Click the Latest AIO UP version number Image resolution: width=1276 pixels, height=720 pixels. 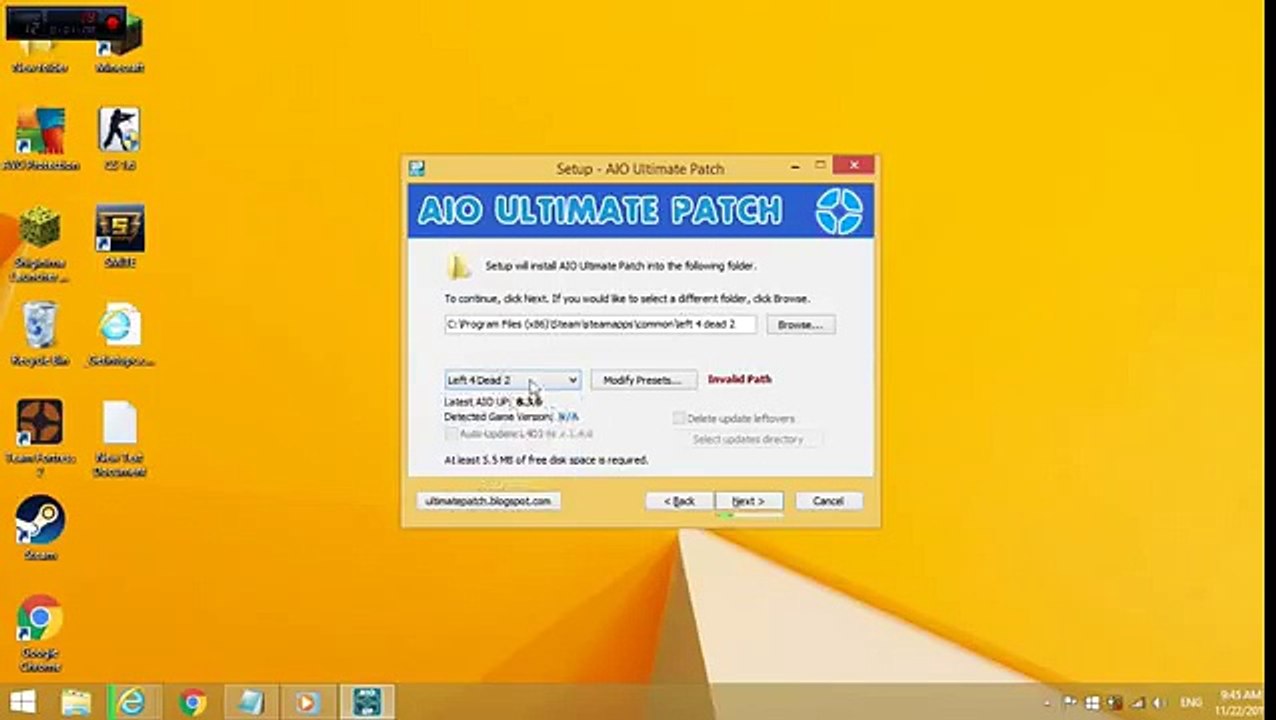(529, 401)
